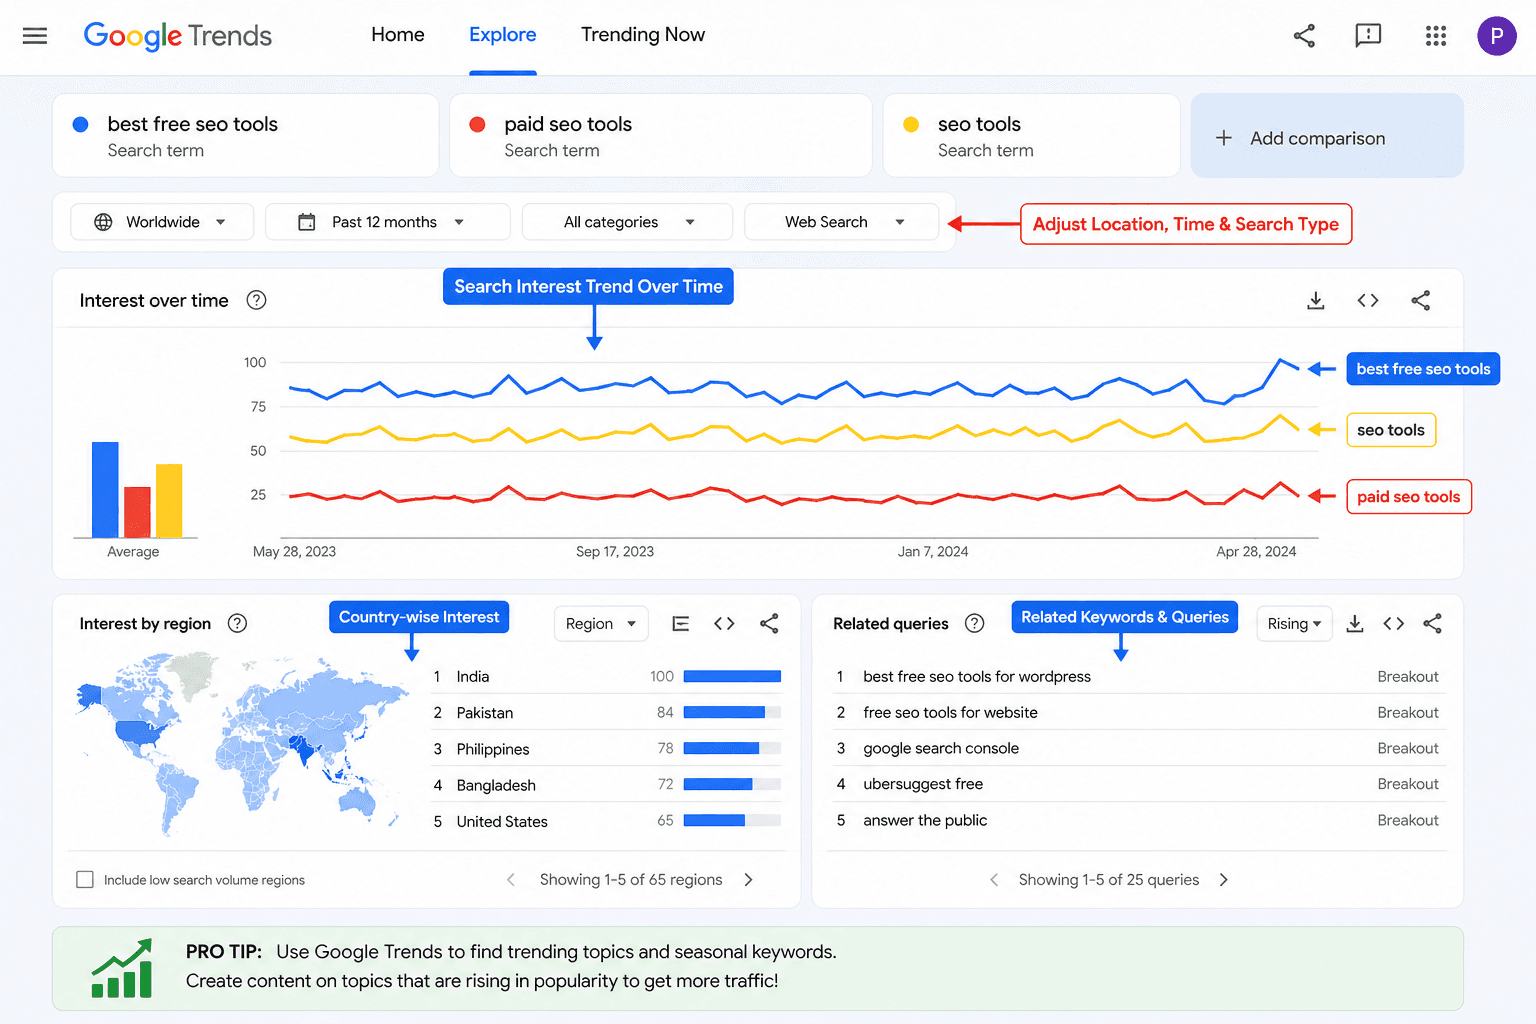1536x1024 pixels.
Task: Go to the Home tab
Action: [x=398, y=35]
